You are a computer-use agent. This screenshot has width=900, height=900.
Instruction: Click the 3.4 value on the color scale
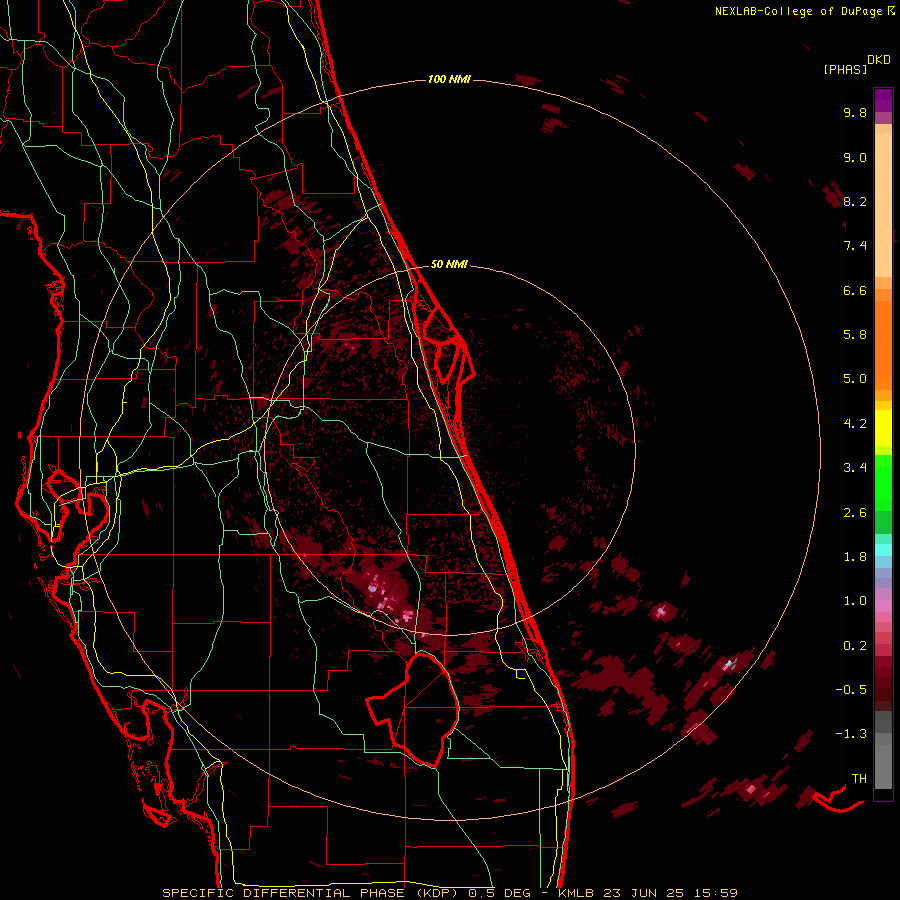click(855, 468)
